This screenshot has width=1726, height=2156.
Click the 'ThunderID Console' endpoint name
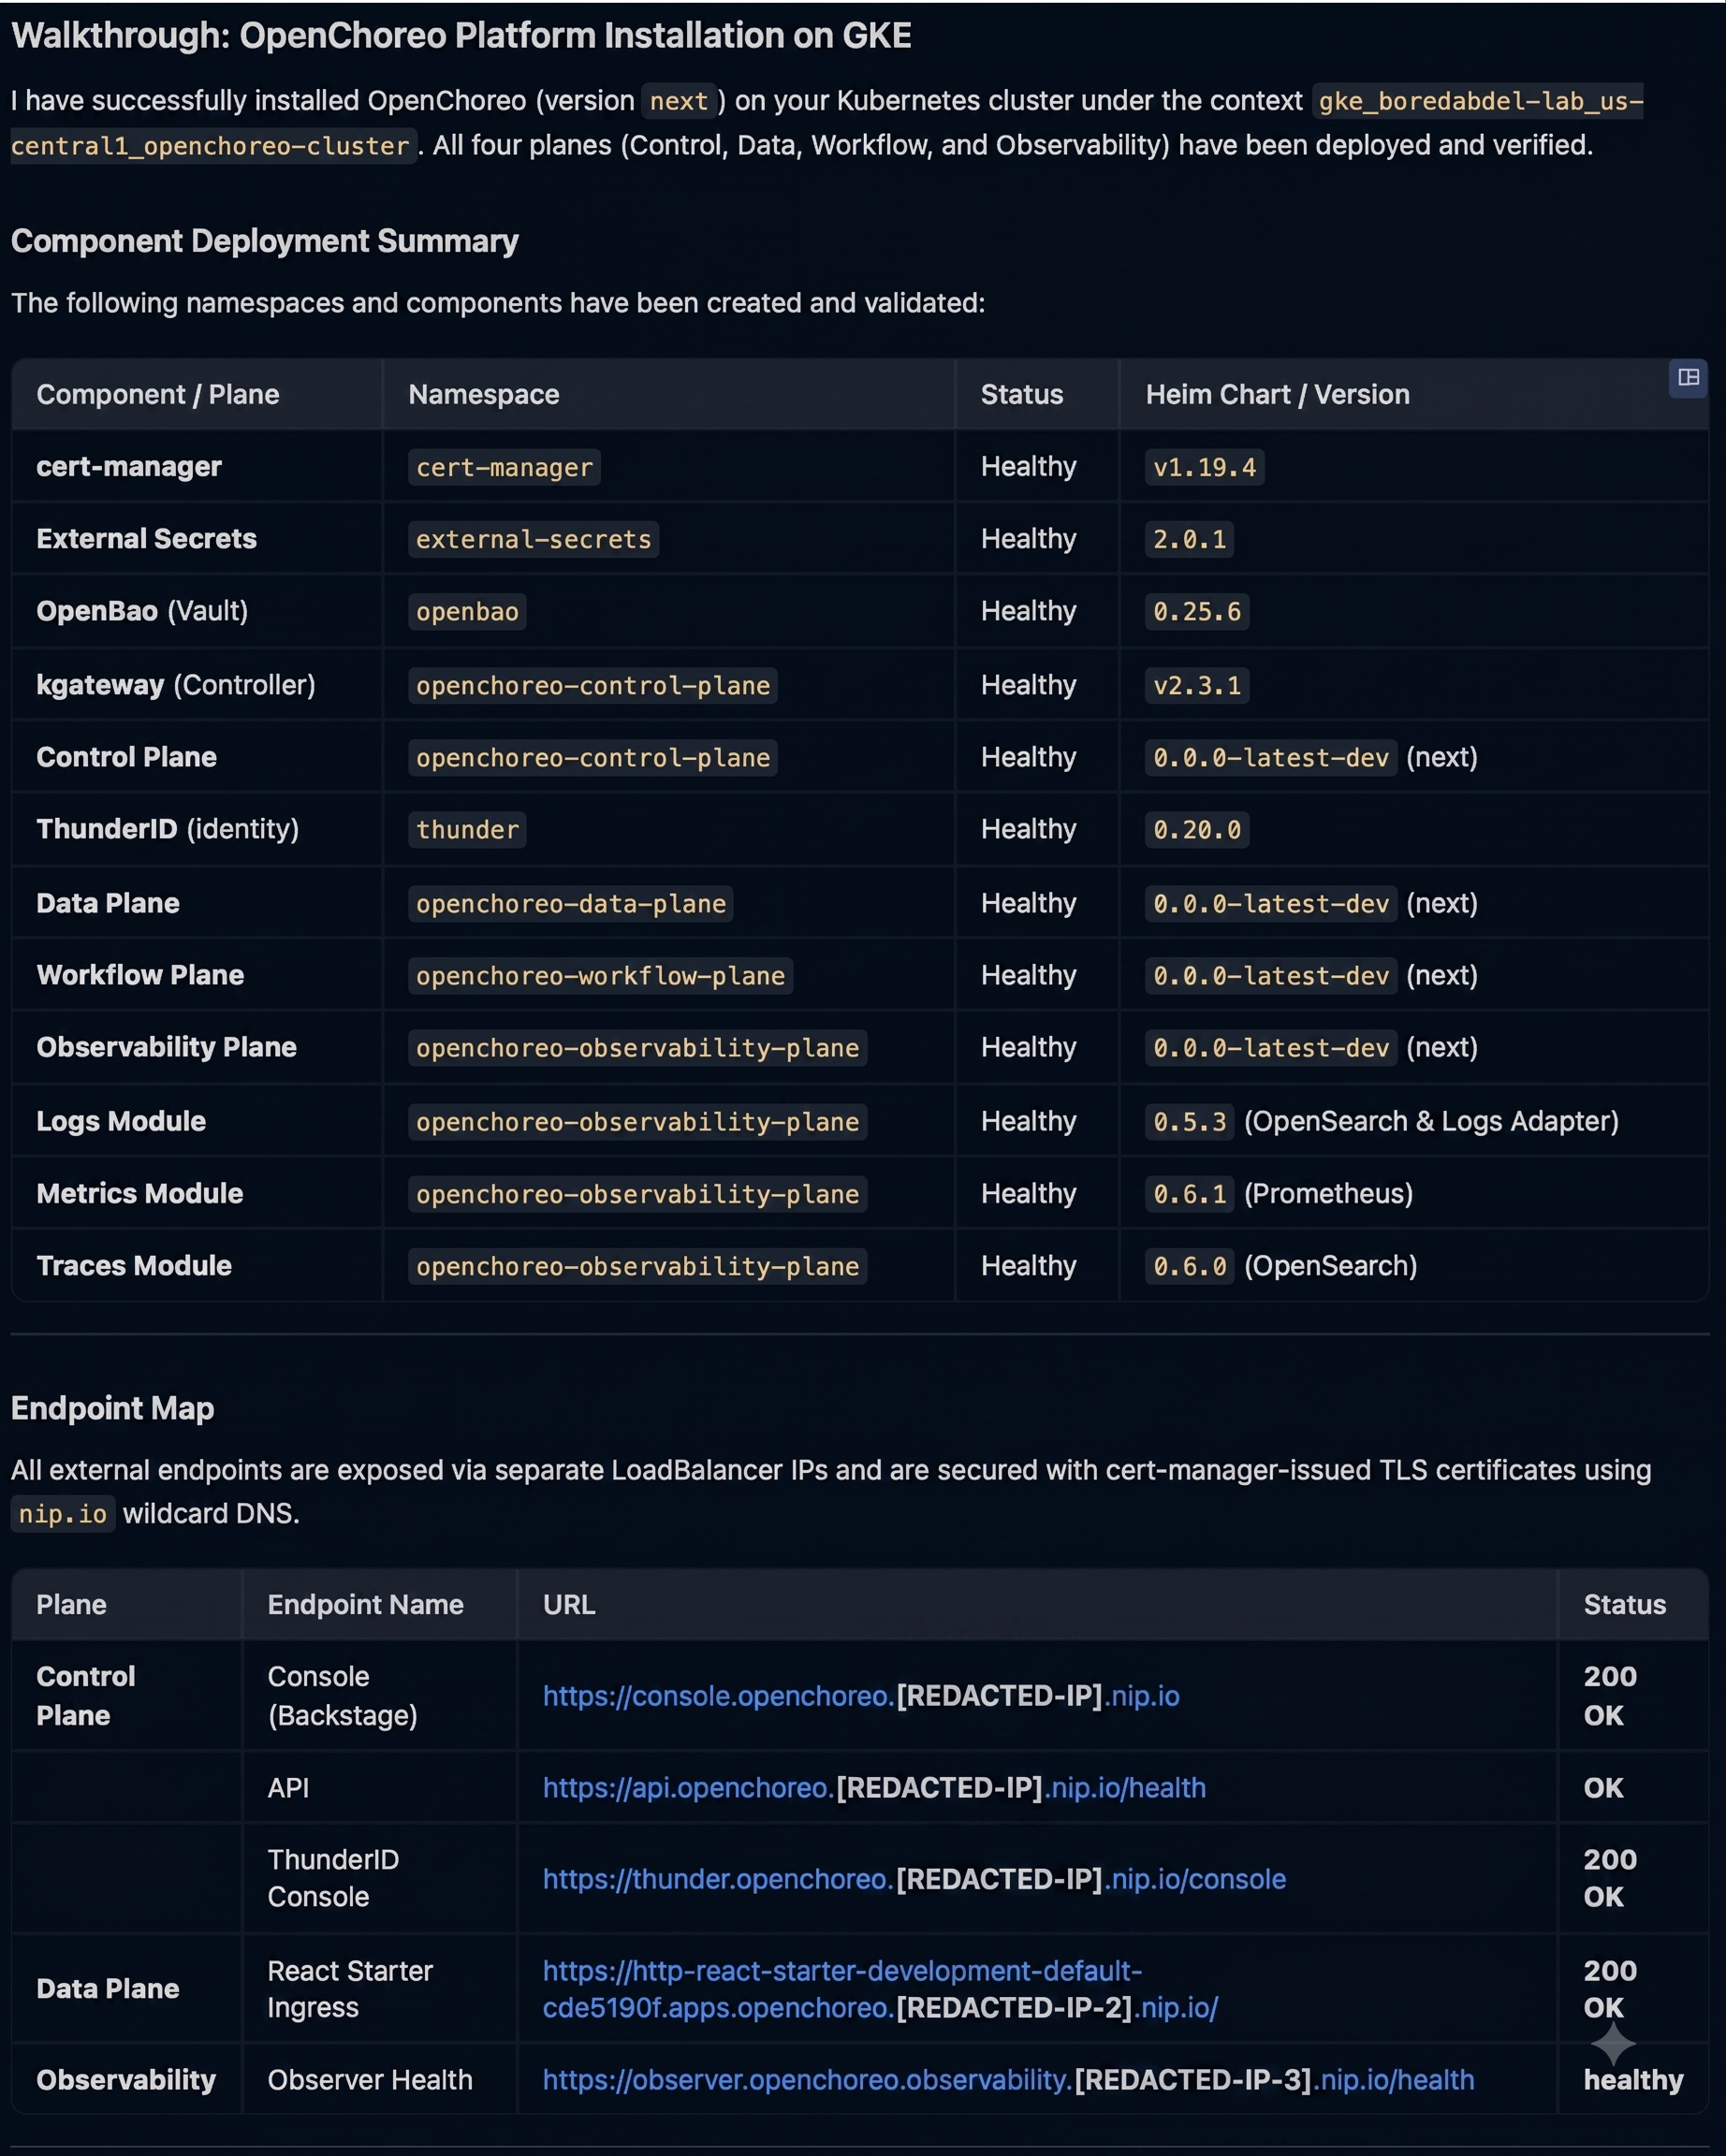333,1878
